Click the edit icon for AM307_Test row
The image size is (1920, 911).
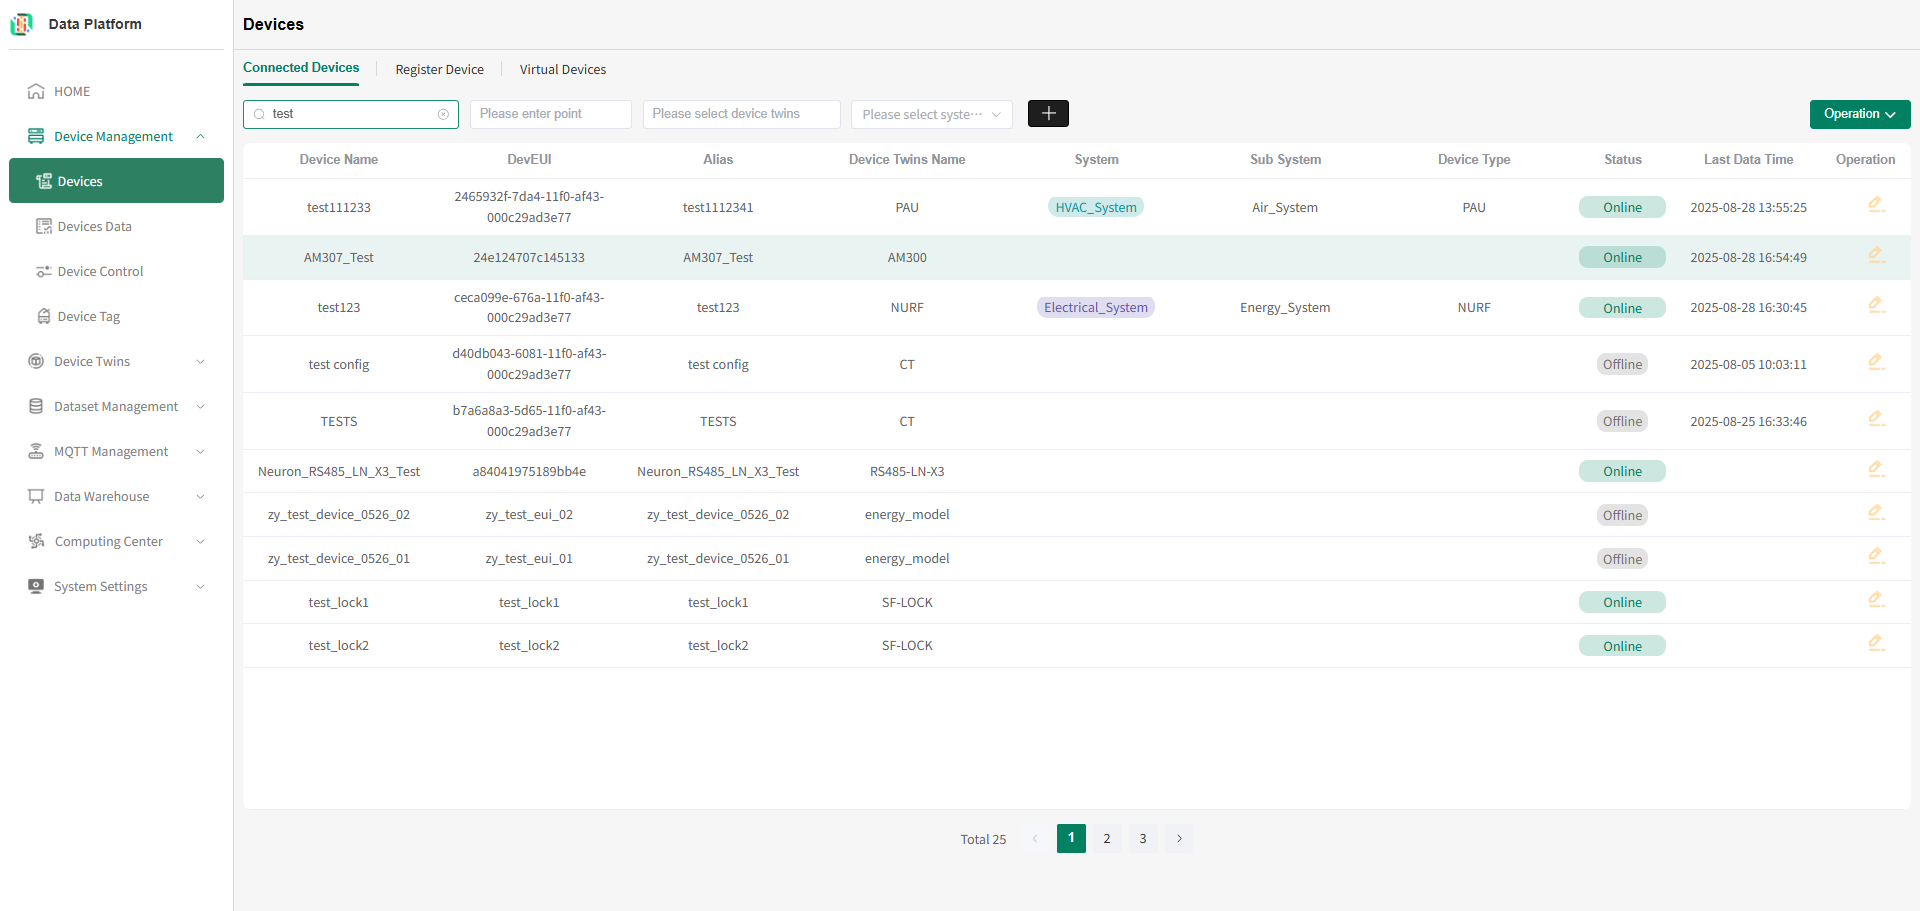[x=1876, y=255]
